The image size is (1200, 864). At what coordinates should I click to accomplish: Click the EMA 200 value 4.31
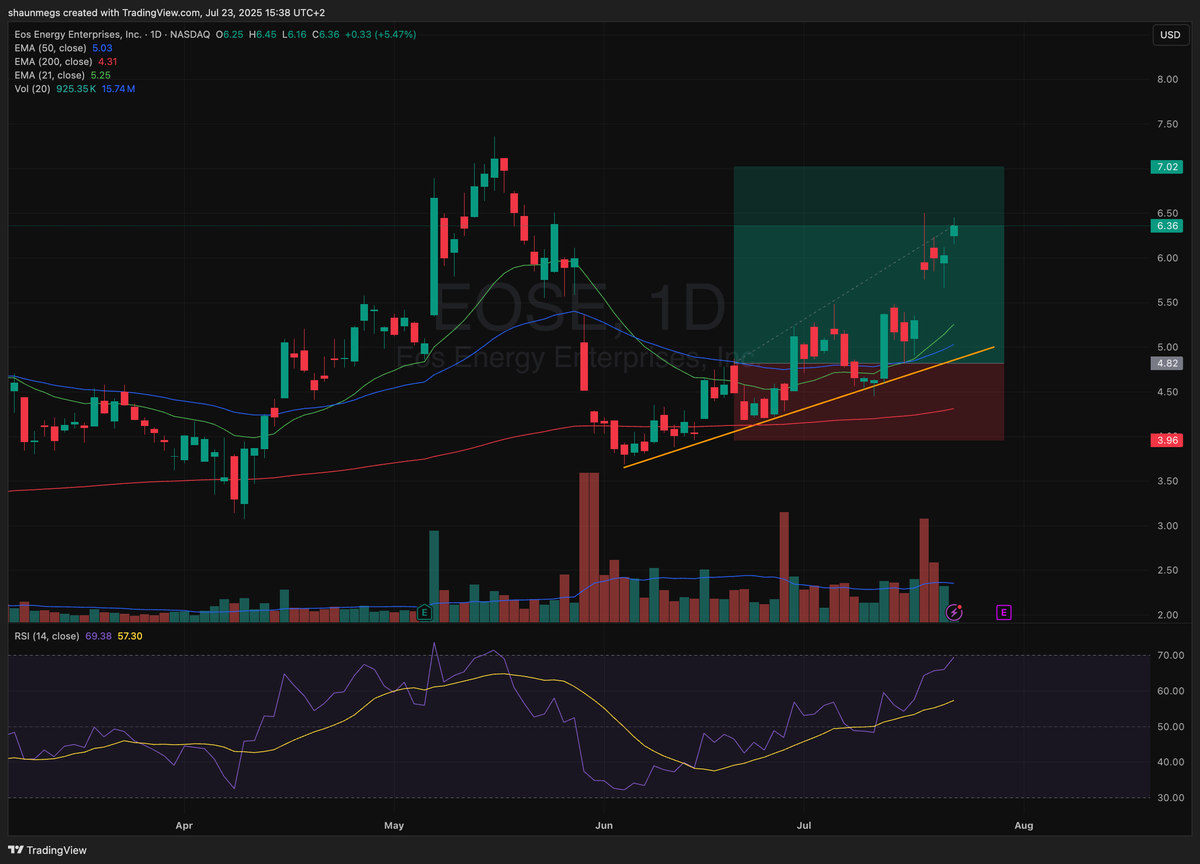click(105, 61)
